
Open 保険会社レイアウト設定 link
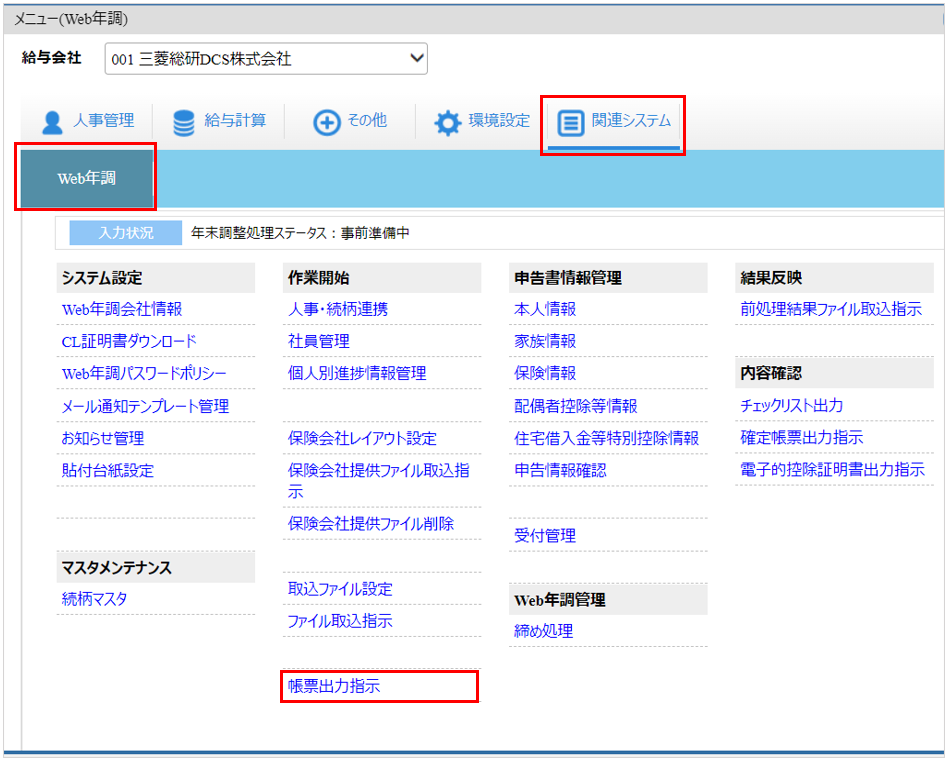tap(362, 438)
